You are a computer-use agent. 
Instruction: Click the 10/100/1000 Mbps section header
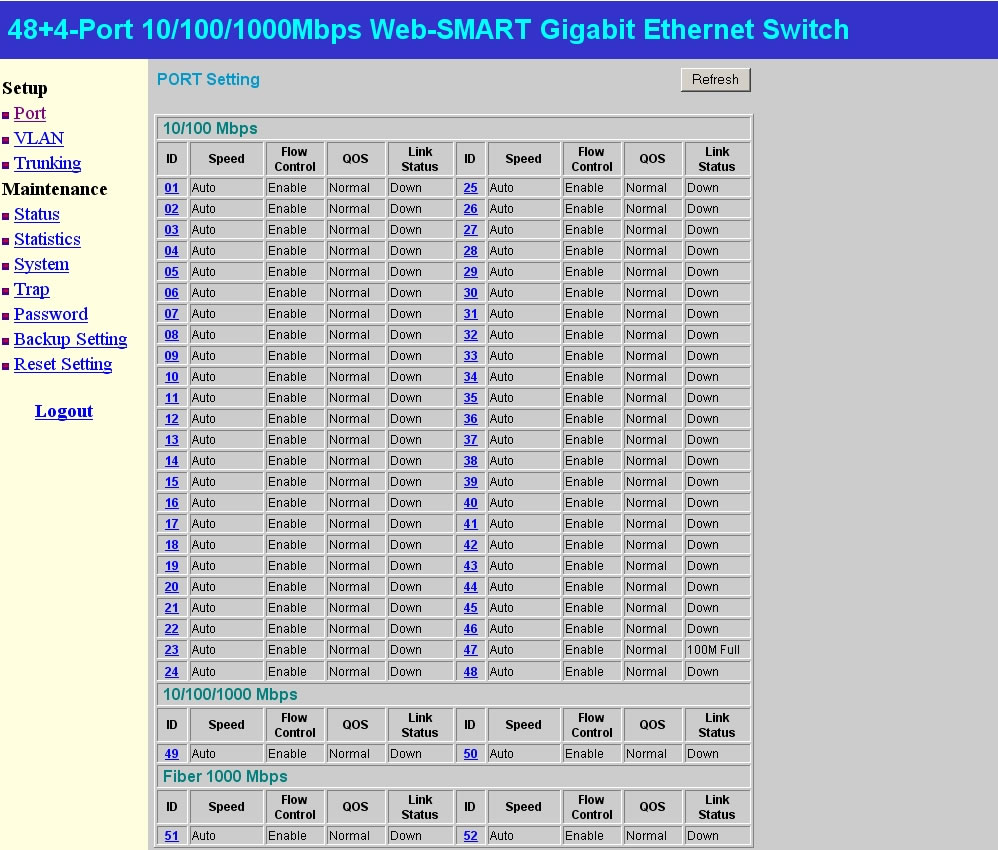[x=230, y=695]
